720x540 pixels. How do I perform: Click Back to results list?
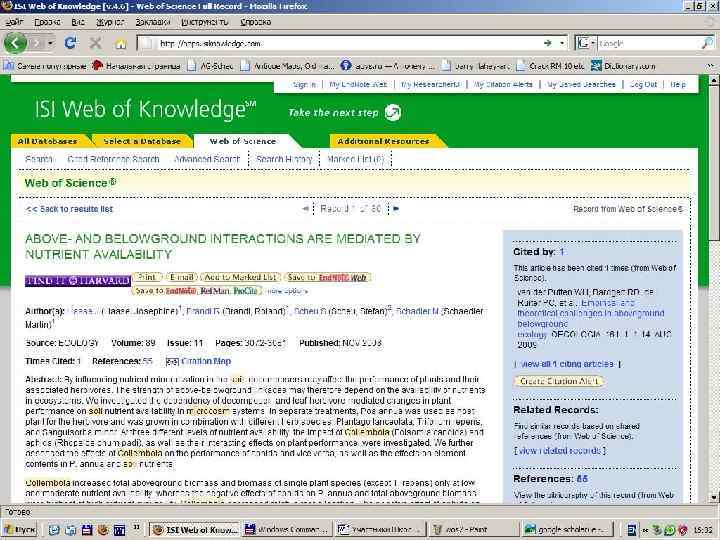[x=69, y=209]
